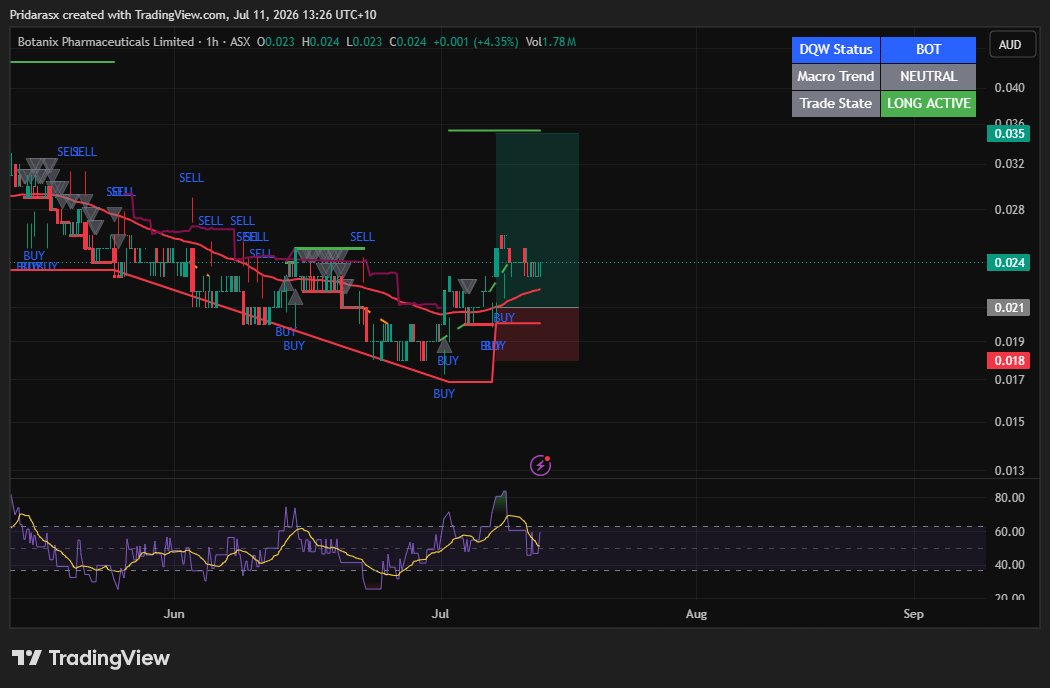1050x688 pixels.
Task: Click the blue BOT status cell
Action: pyautogui.click(x=928, y=50)
